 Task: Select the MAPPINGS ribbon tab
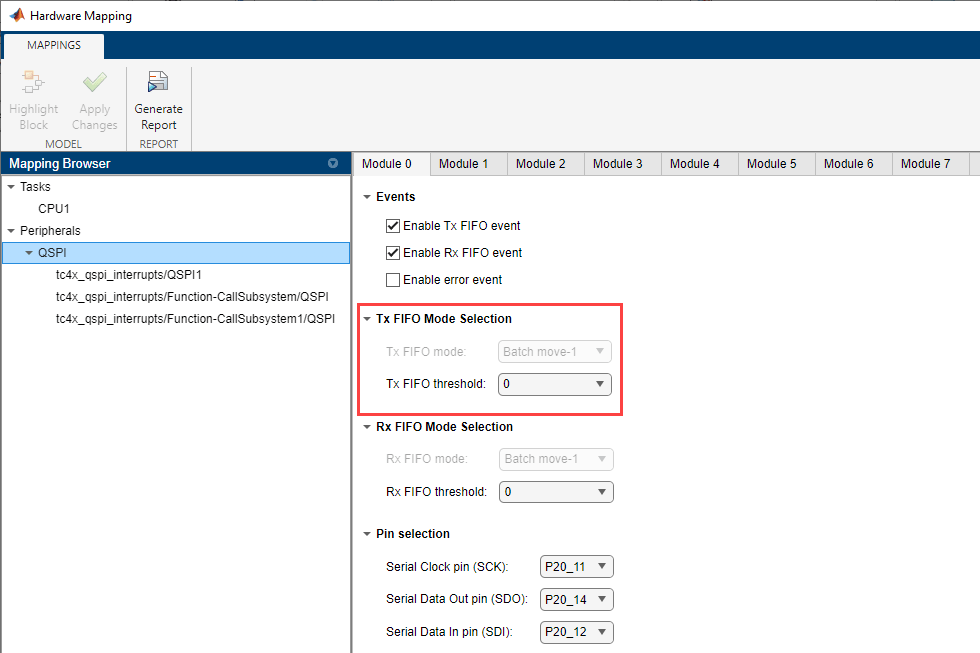tap(53, 45)
